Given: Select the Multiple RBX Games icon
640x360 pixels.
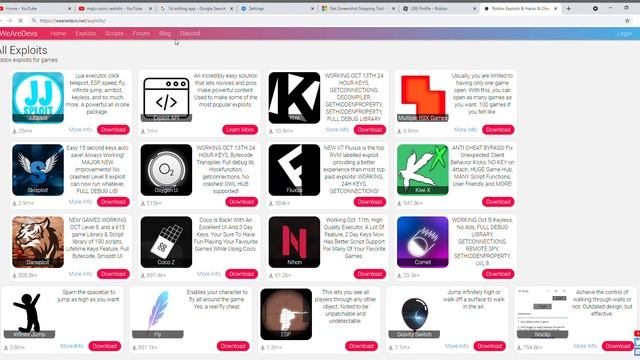Looking at the screenshot, I should point(422,98).
